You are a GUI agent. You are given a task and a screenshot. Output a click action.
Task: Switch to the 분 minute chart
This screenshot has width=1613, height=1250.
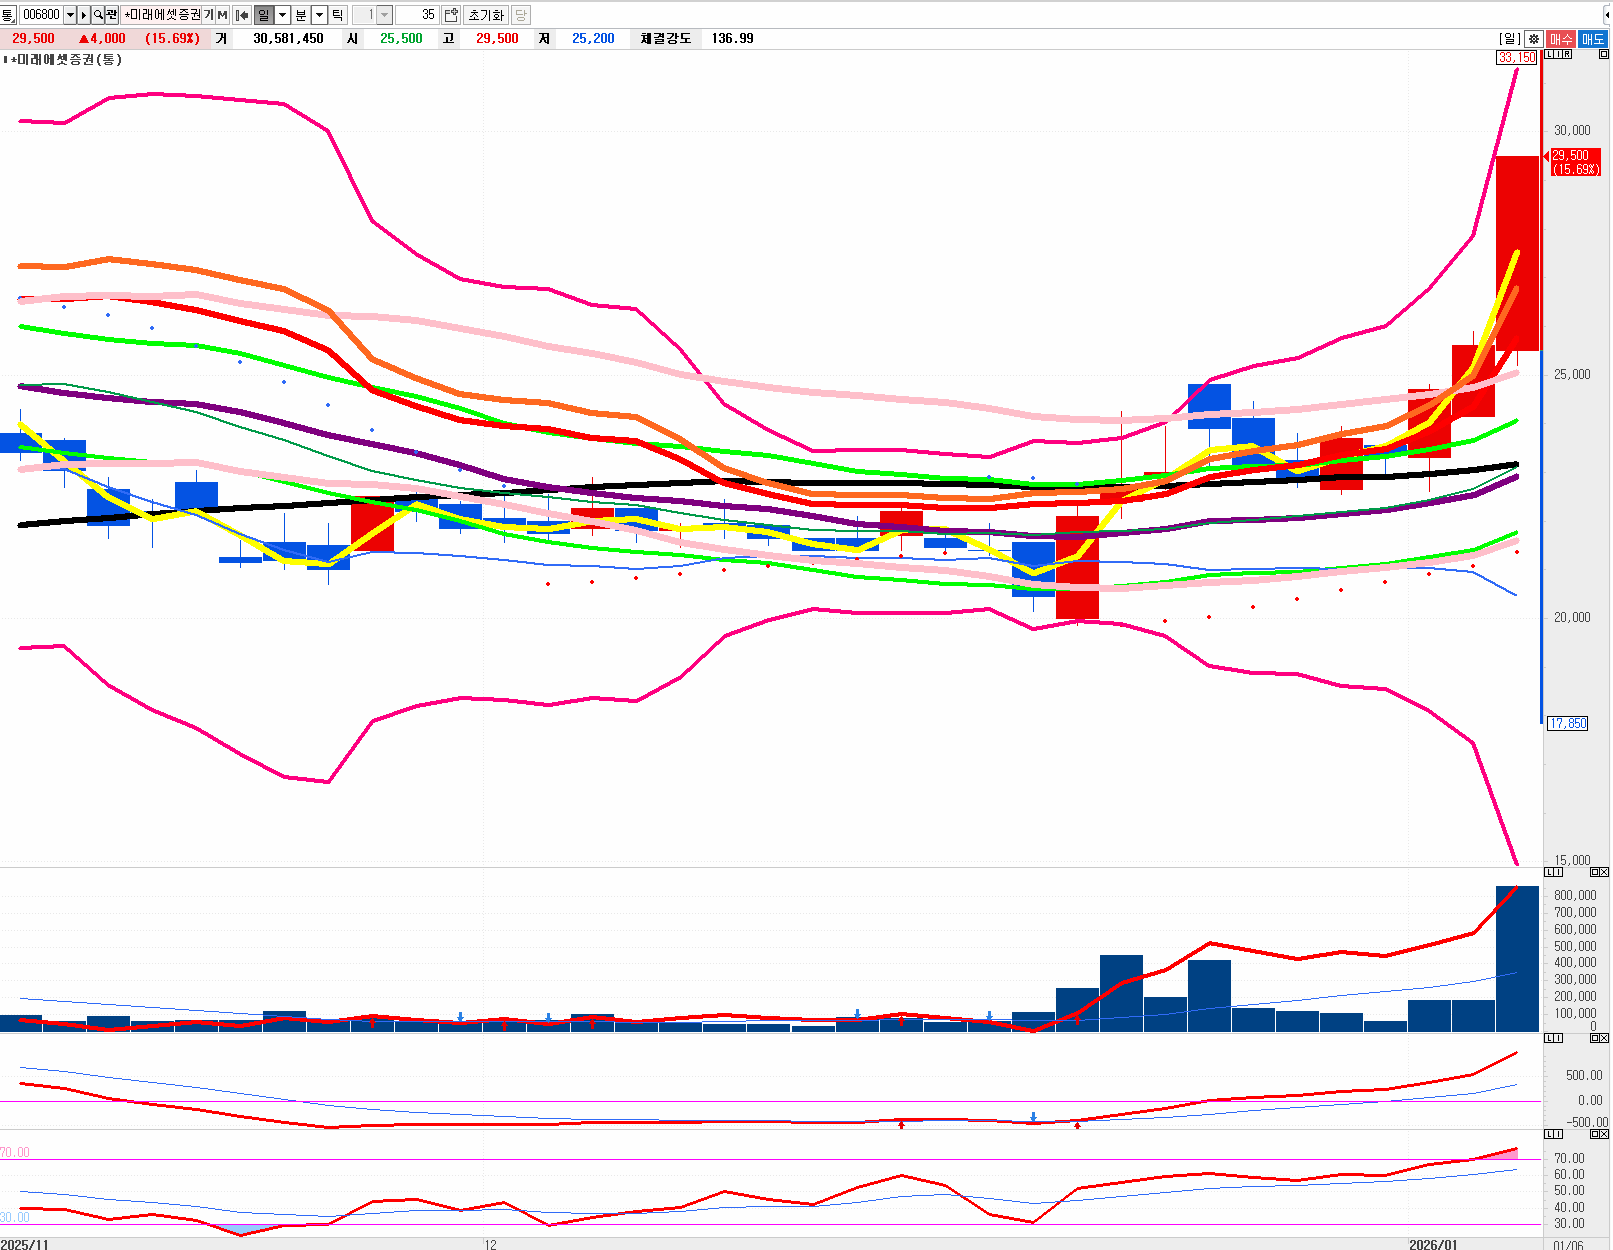(301, 15)
